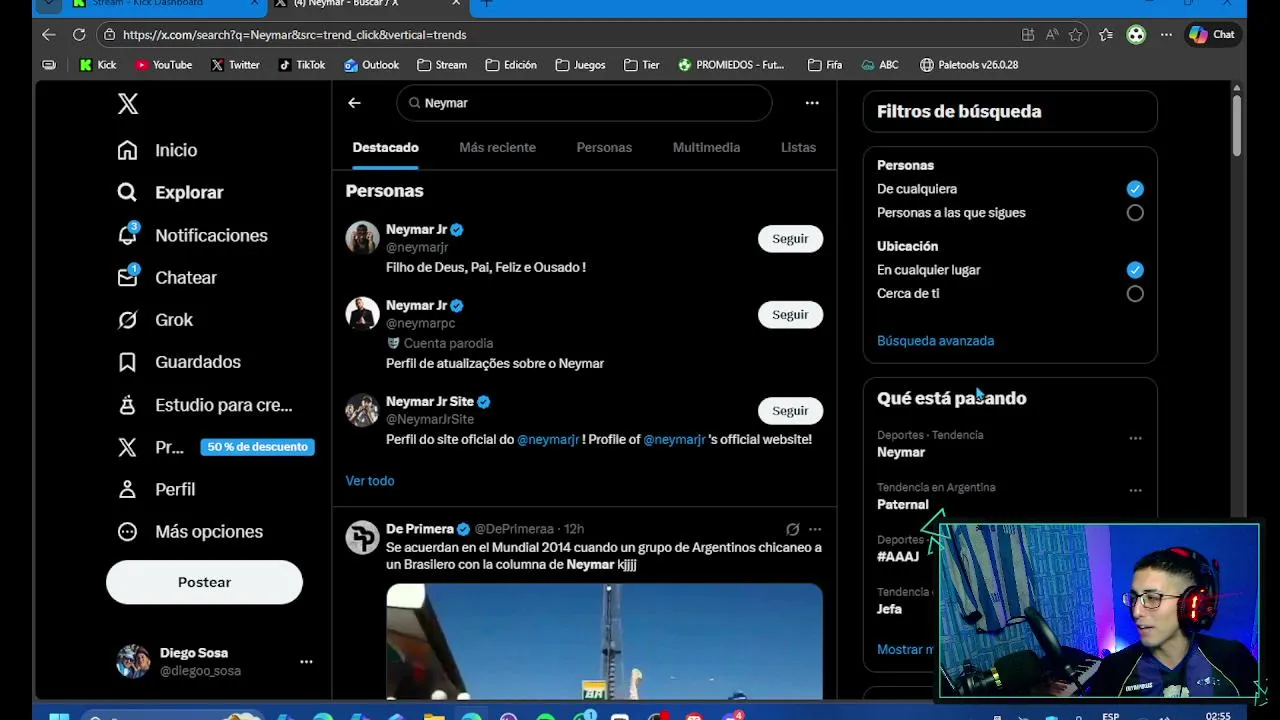Open the Guardados bookmark icon
This screenshot has width=1280, height=720.
click(127, 362)
